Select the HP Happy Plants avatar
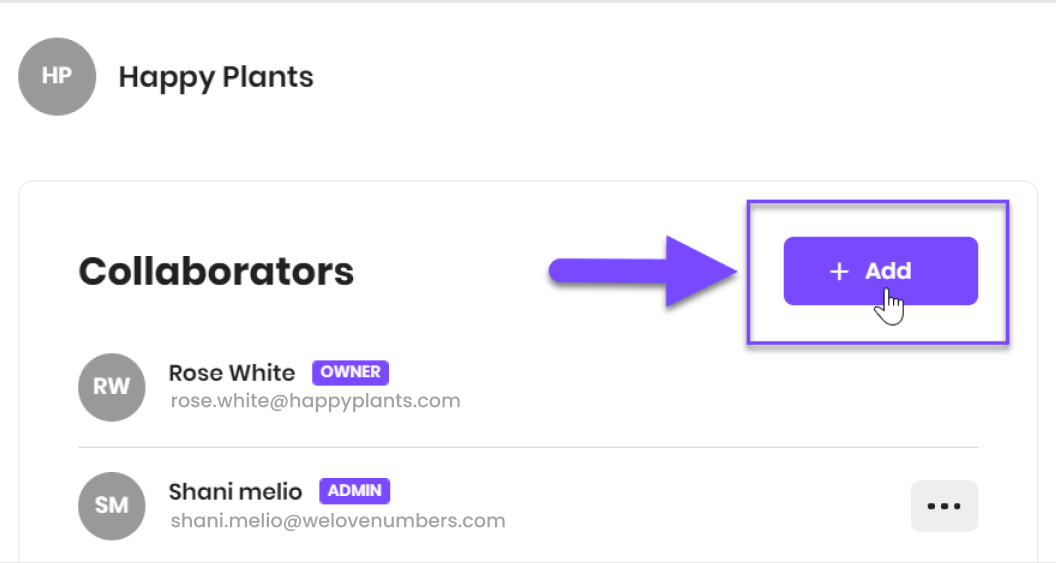 click(57, 76)
